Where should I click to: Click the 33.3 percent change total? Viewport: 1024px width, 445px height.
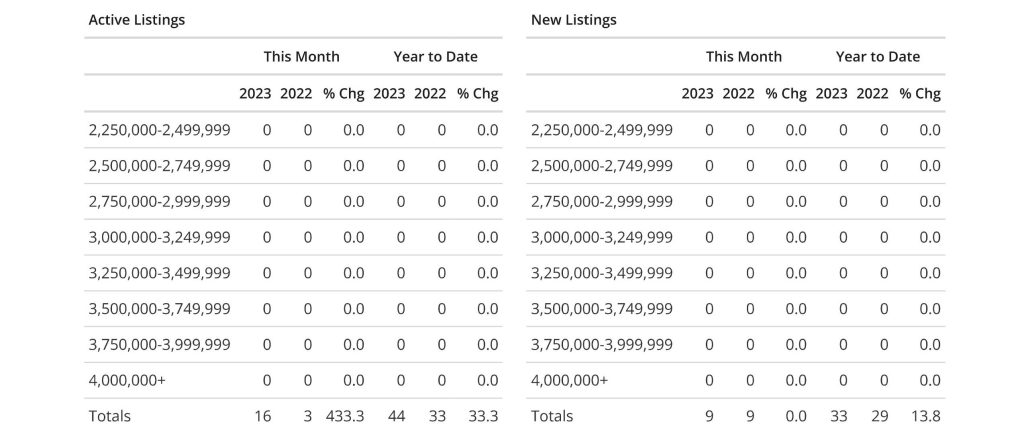tap(485, 416)
